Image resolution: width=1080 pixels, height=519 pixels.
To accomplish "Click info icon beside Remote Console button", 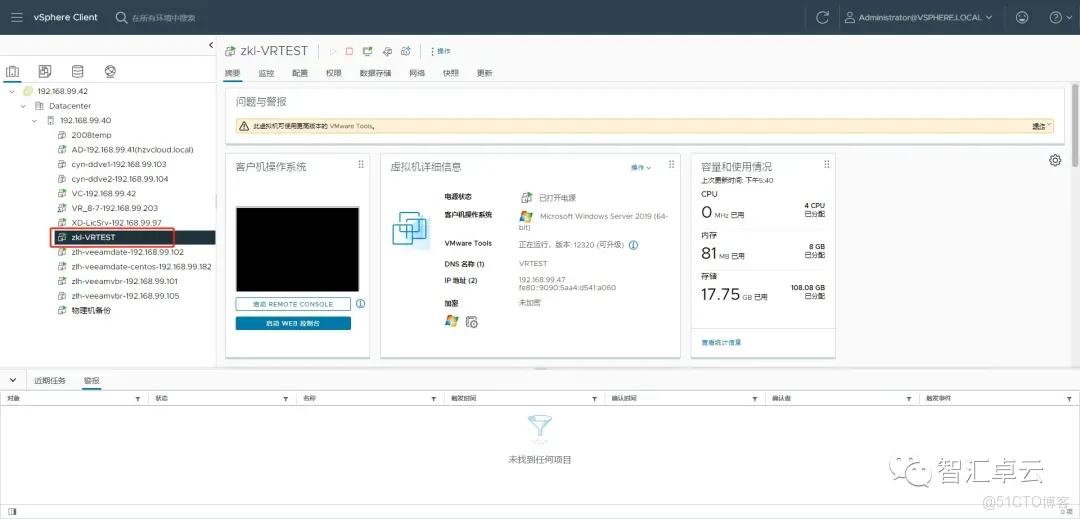I will click(360, 304).
